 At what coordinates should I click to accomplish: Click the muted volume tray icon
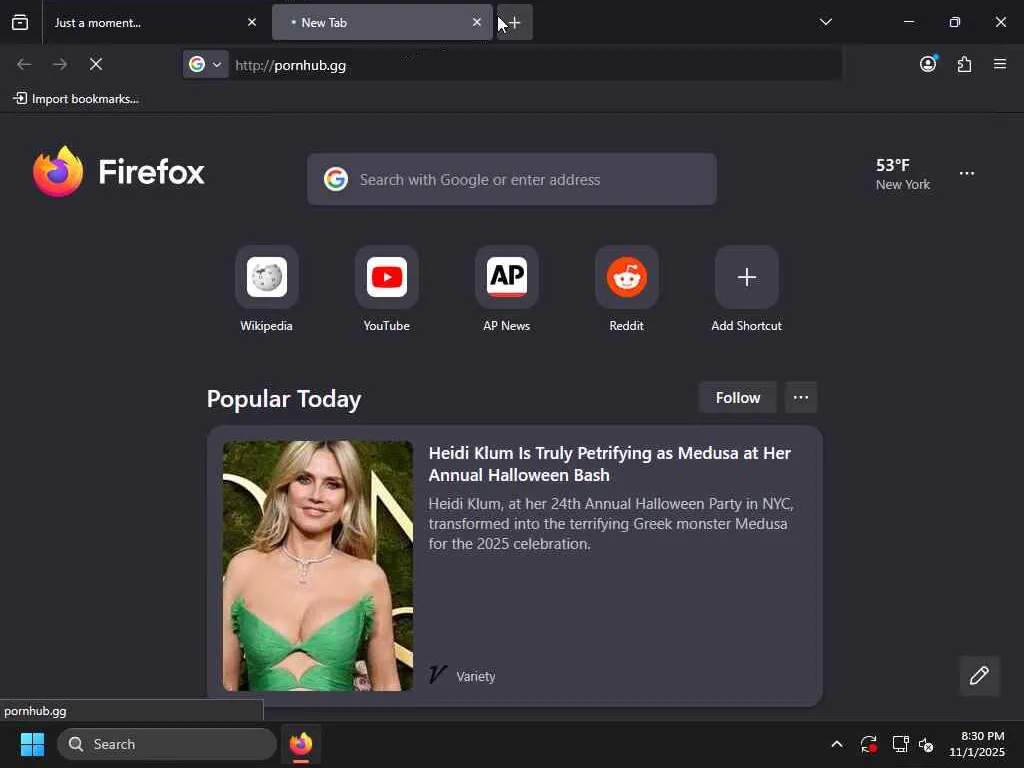926,744
